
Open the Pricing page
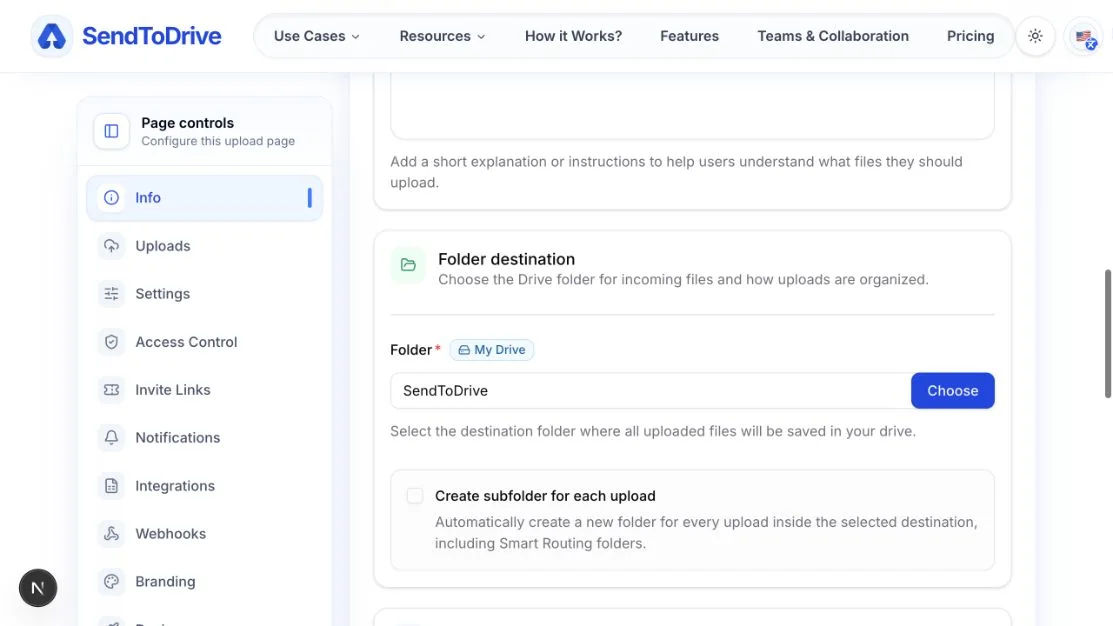(970, 36)
